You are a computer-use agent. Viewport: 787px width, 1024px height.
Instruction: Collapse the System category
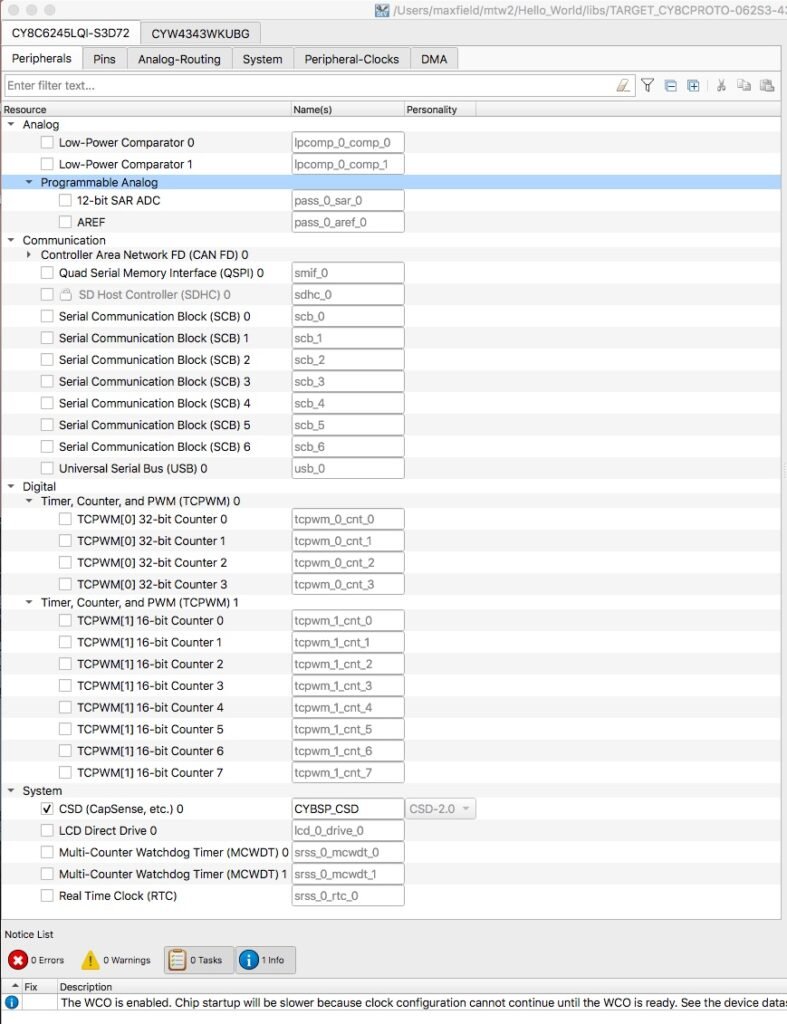coord(11,791)
